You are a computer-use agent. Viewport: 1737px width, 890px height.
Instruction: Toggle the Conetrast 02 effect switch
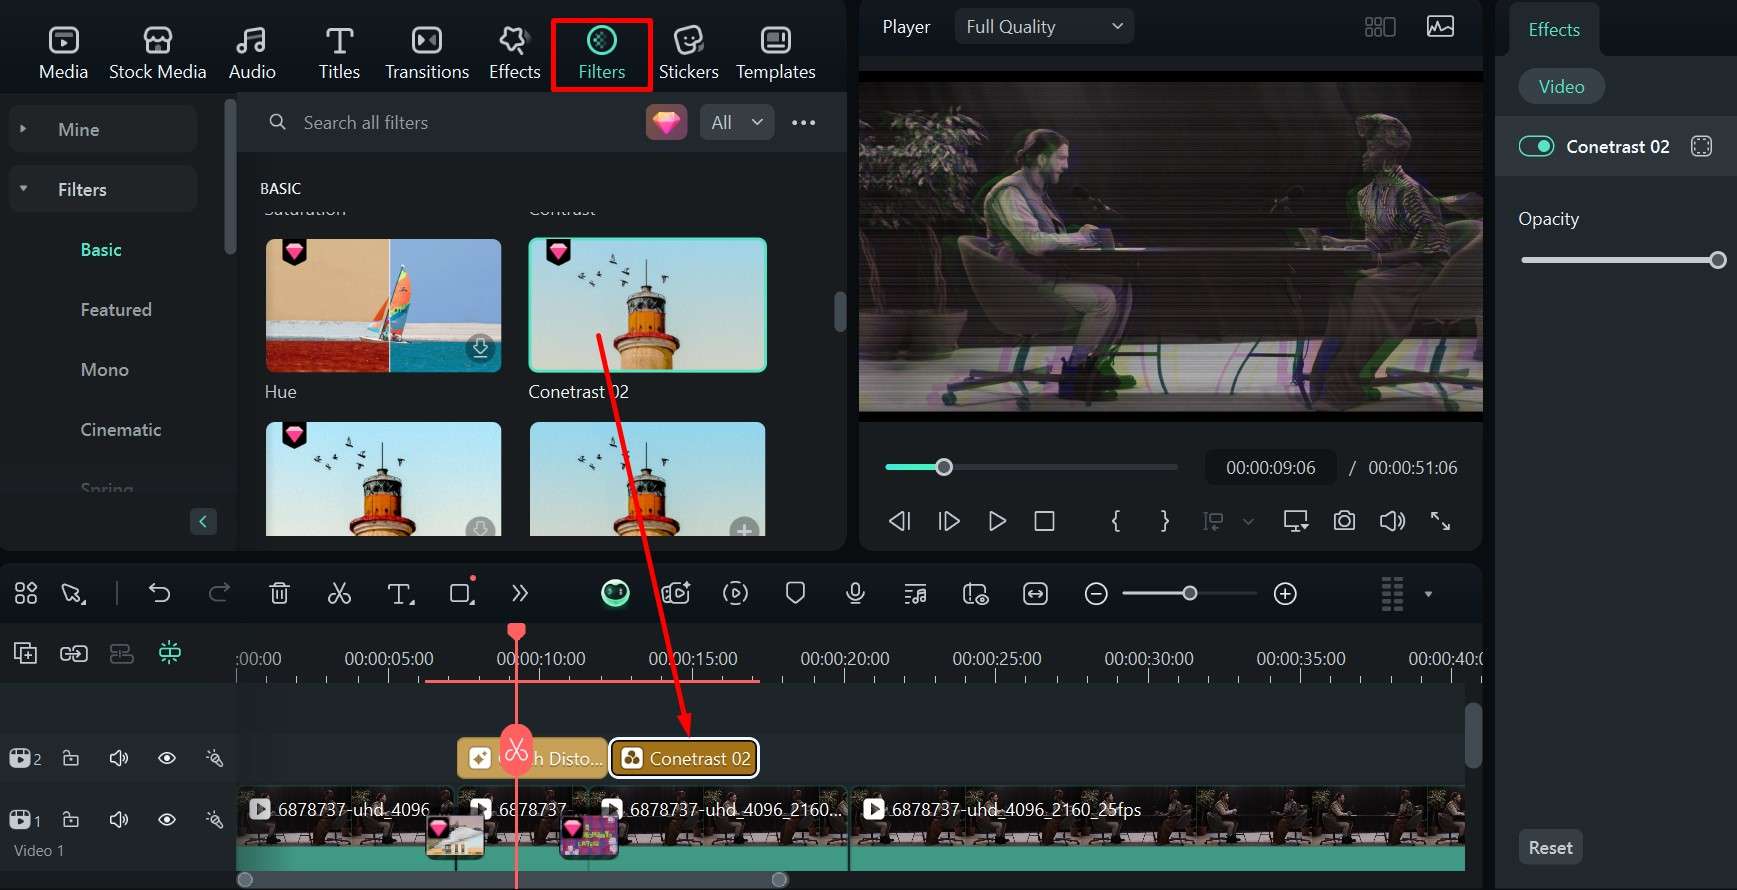tap(1536, 147)
